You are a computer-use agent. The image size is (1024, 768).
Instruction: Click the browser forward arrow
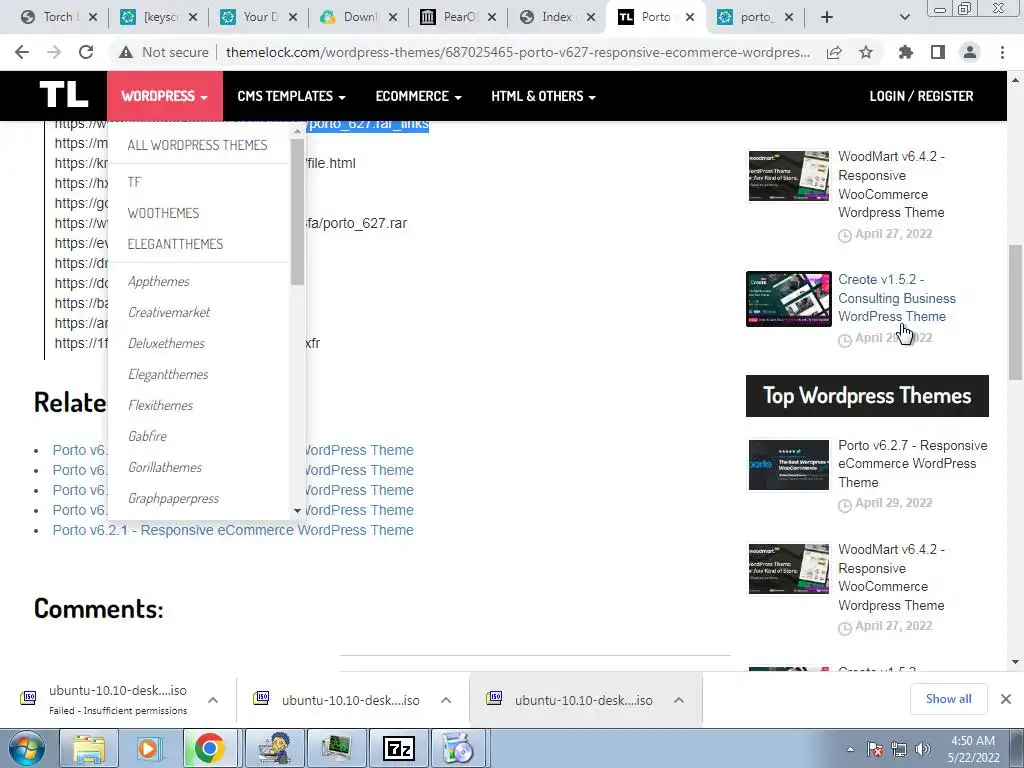pos(54,52)
